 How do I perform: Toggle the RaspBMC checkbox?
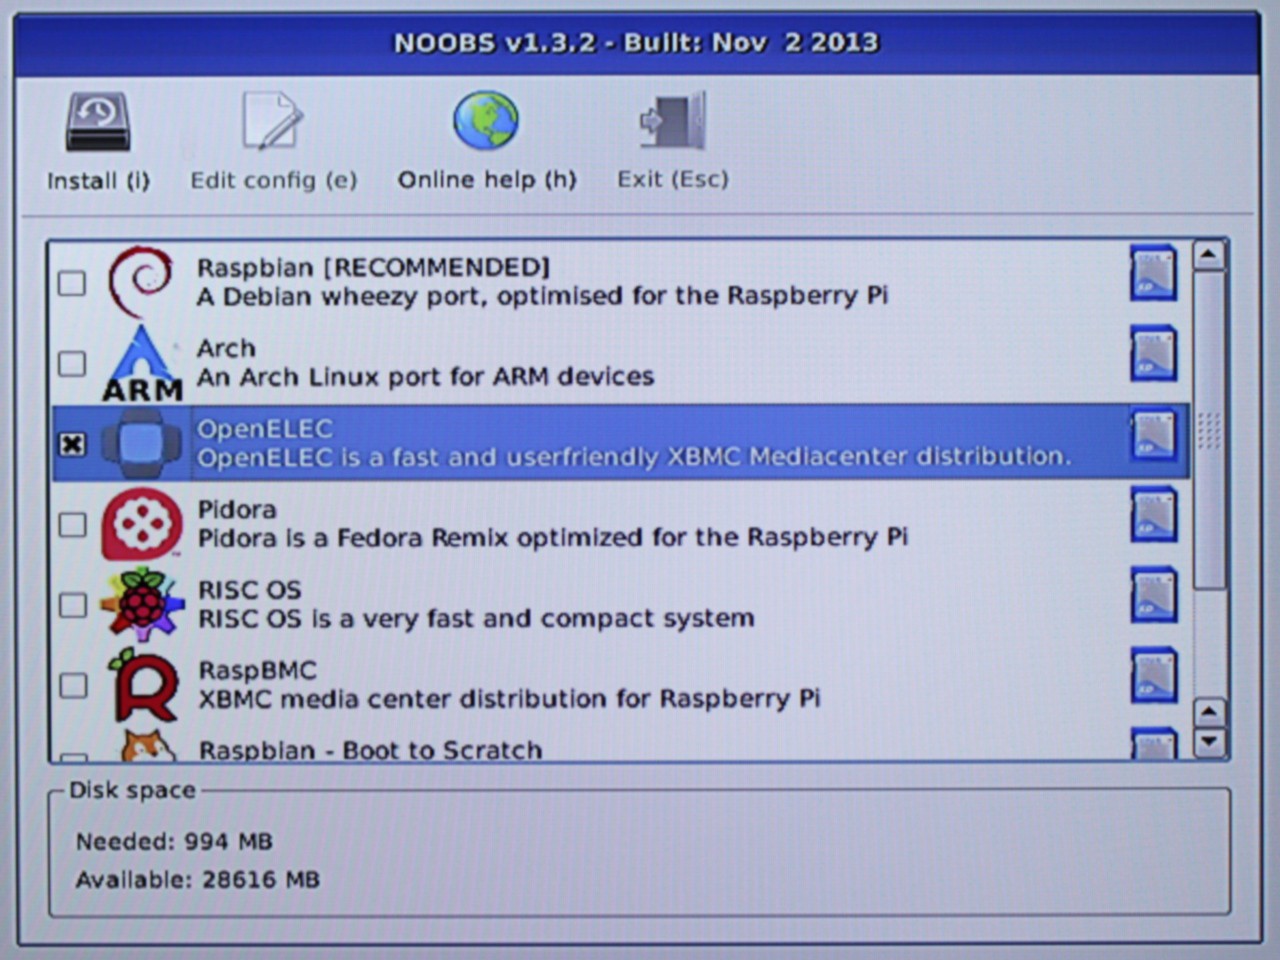[72, 685]
